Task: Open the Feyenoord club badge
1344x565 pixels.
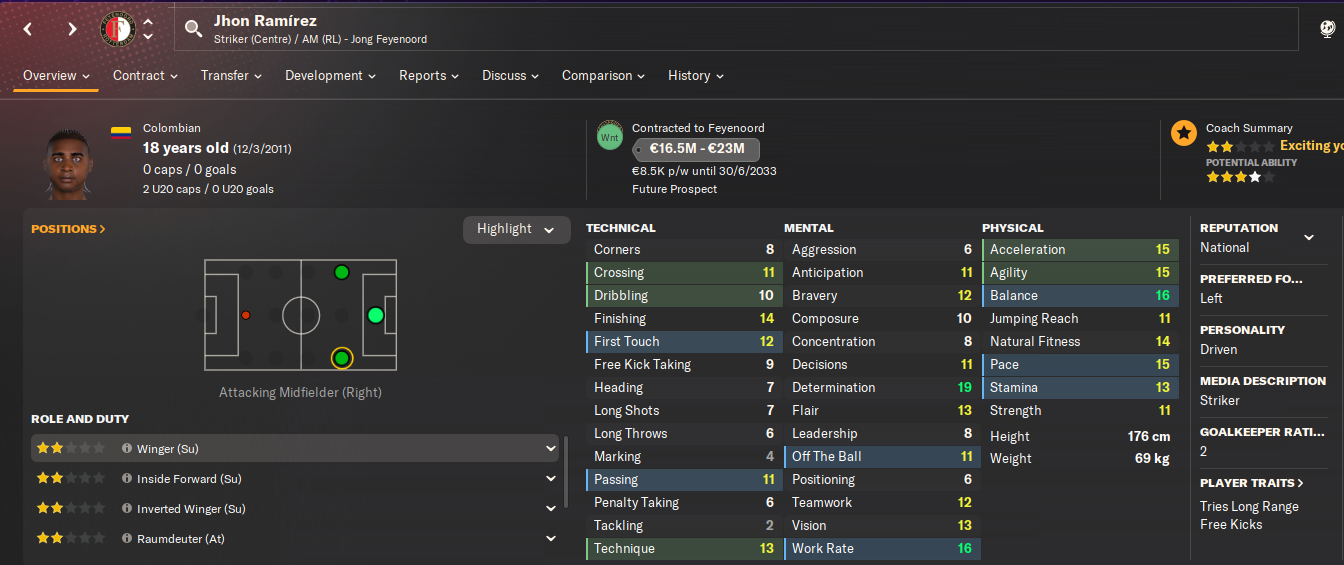Action: click(118, 29)
